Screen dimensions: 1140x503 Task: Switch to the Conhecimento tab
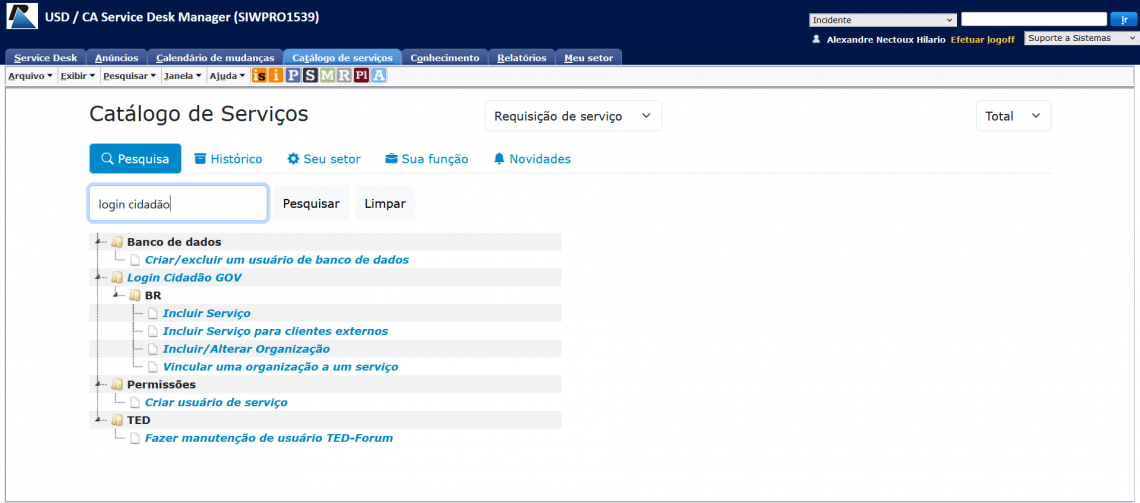(x=444, y=58)
